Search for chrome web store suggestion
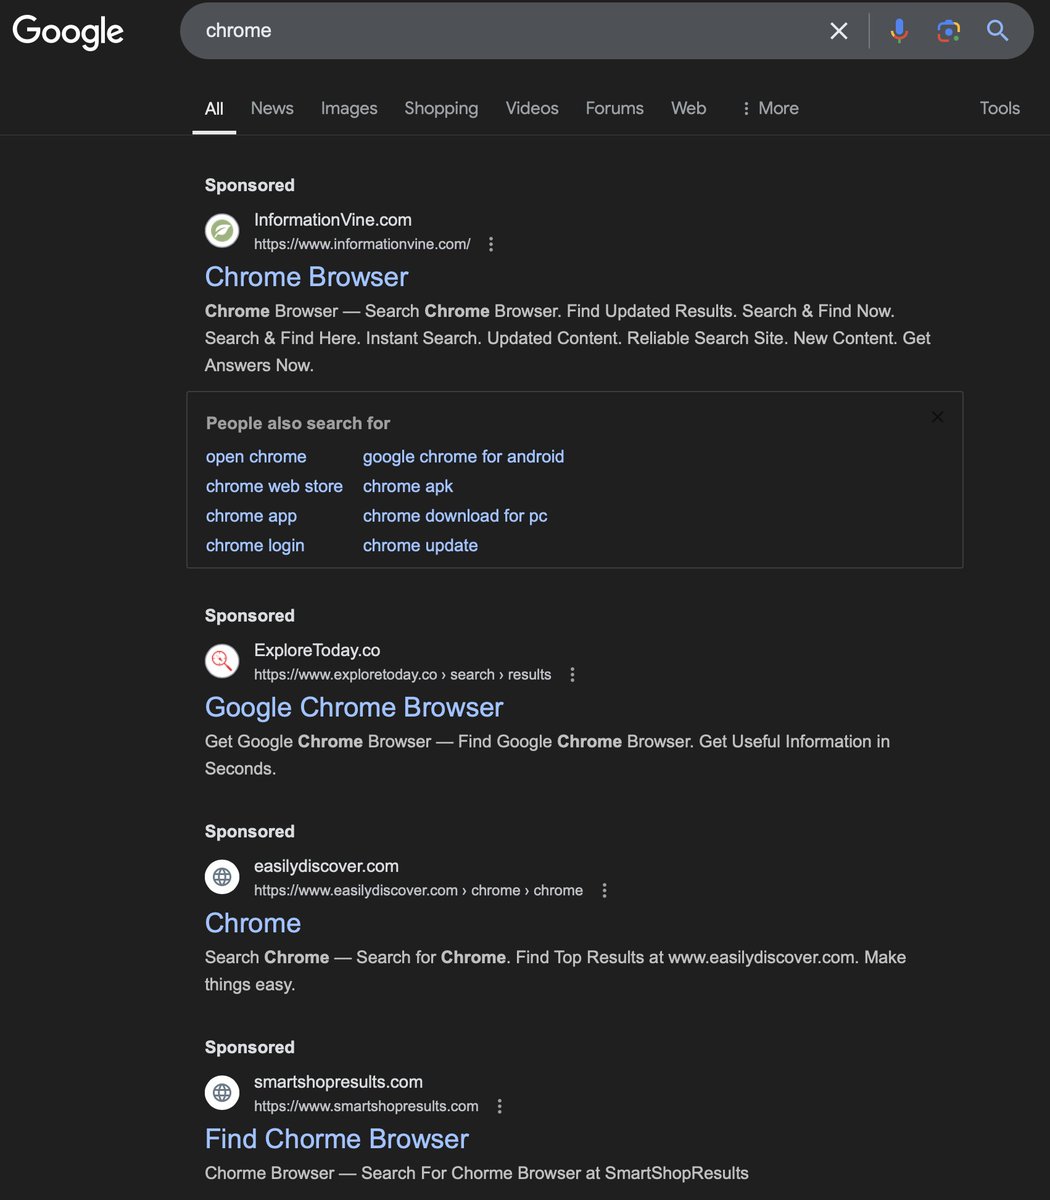Screen dimensions: 1050x1200 click(274, 486)
